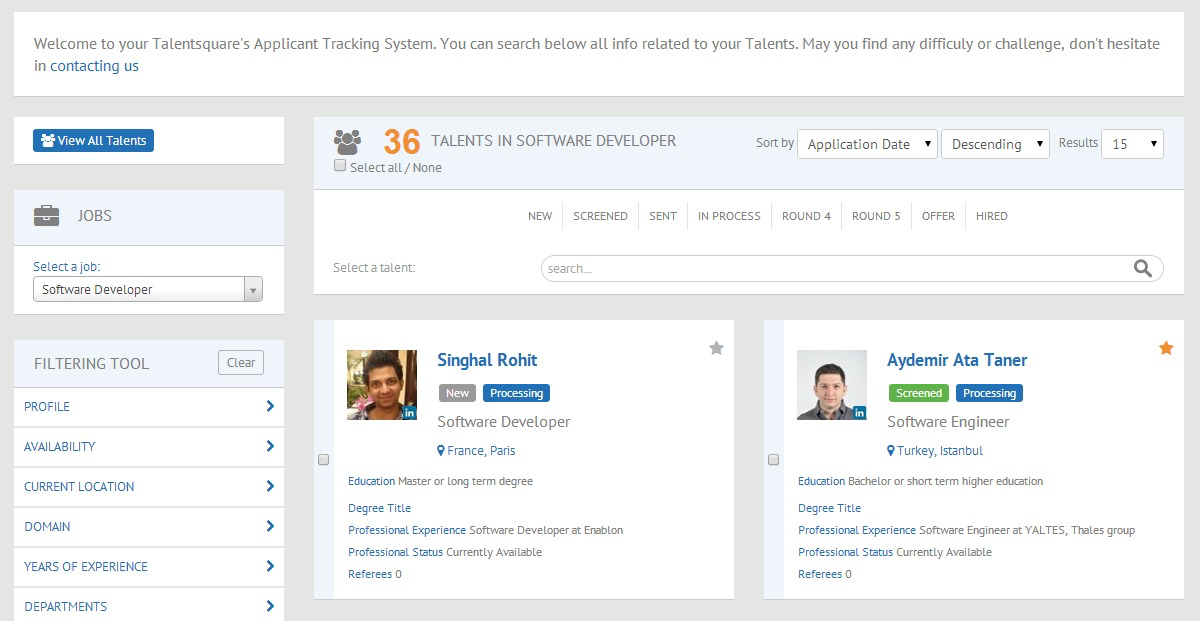Click the talents group icon beside the count 36

[x=347, y=142]
